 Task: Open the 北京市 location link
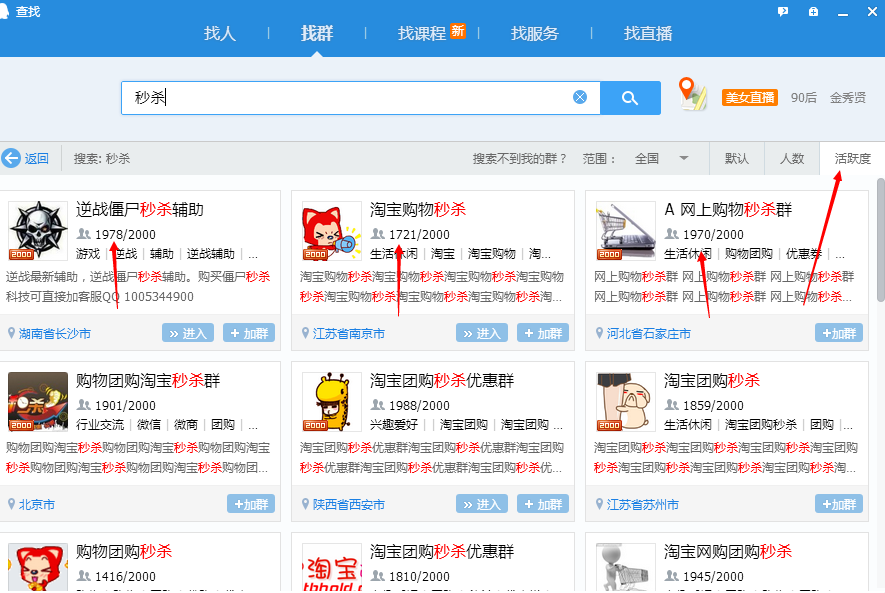click(37, 504)
